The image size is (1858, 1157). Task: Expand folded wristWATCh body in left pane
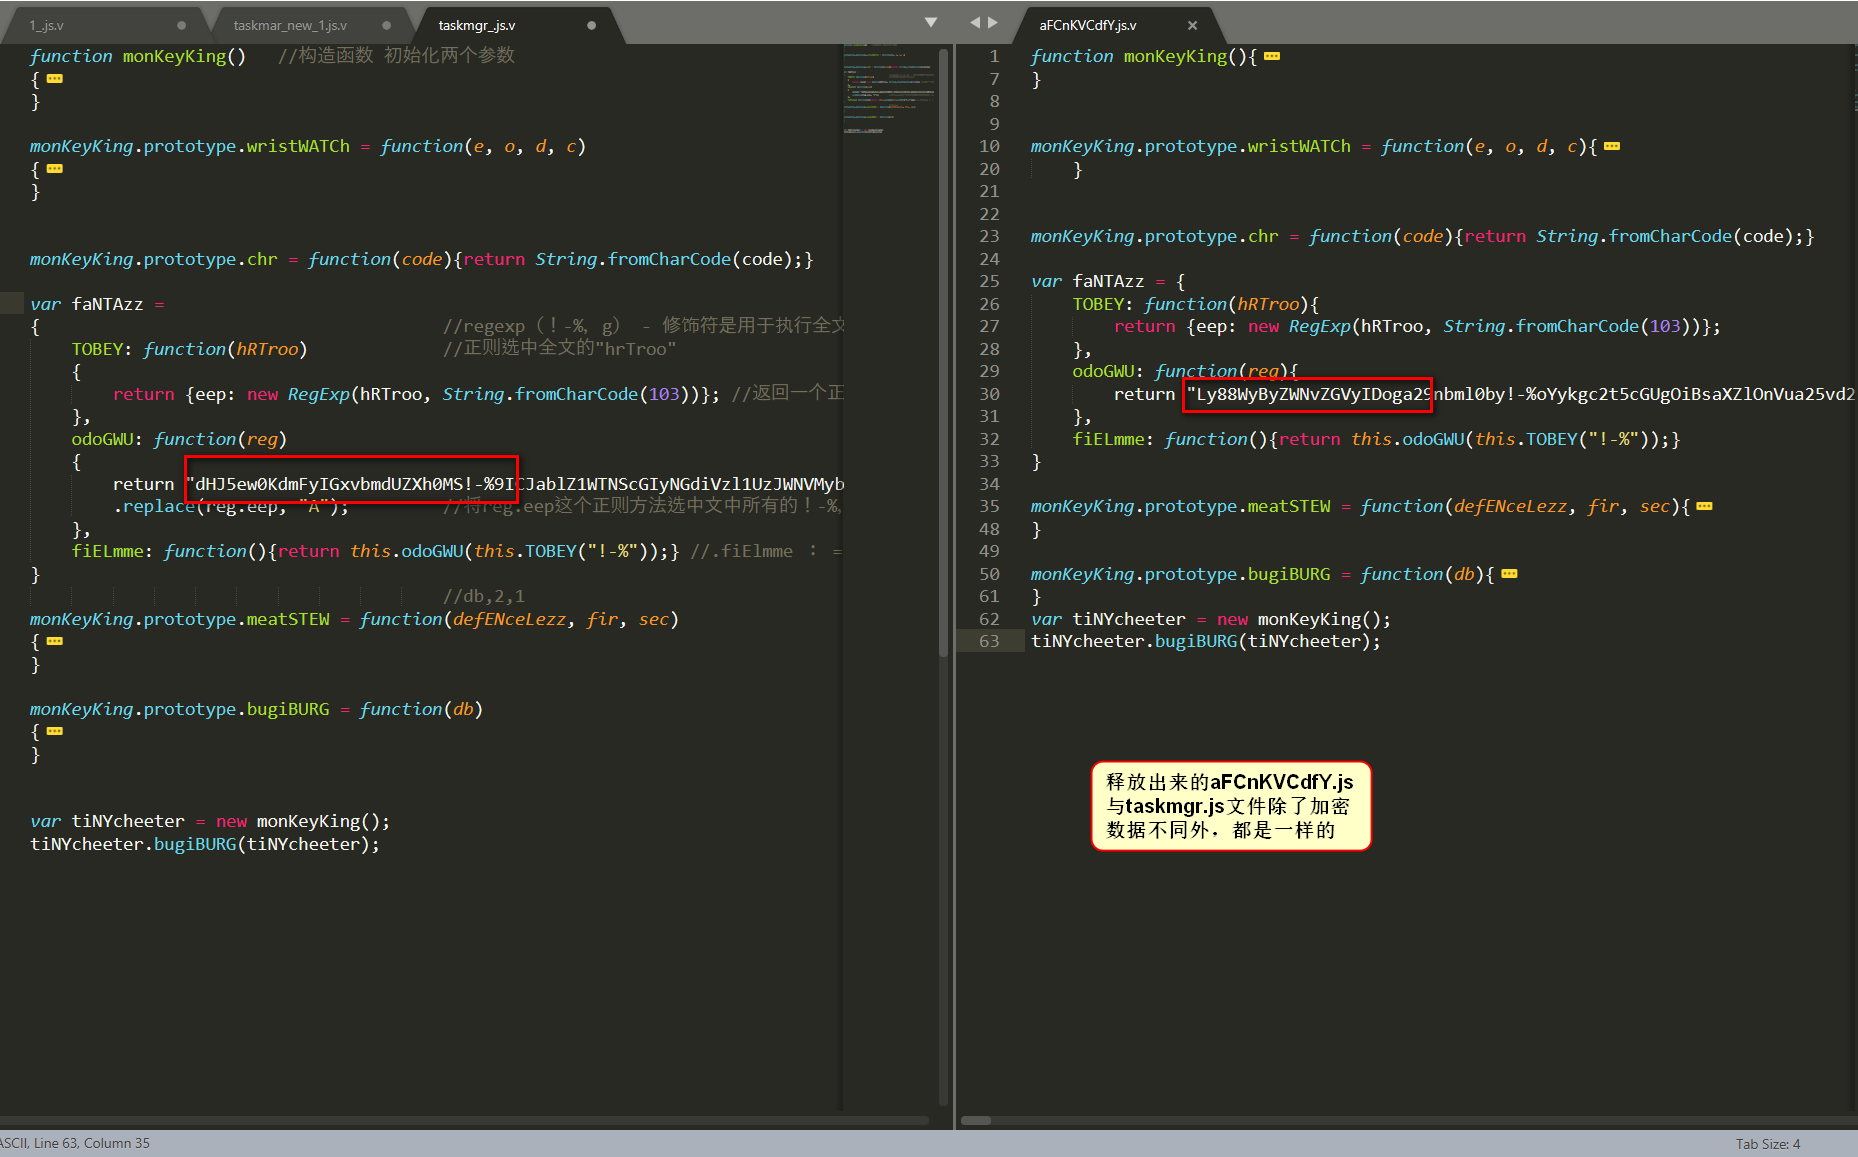(x=55, y=168)
